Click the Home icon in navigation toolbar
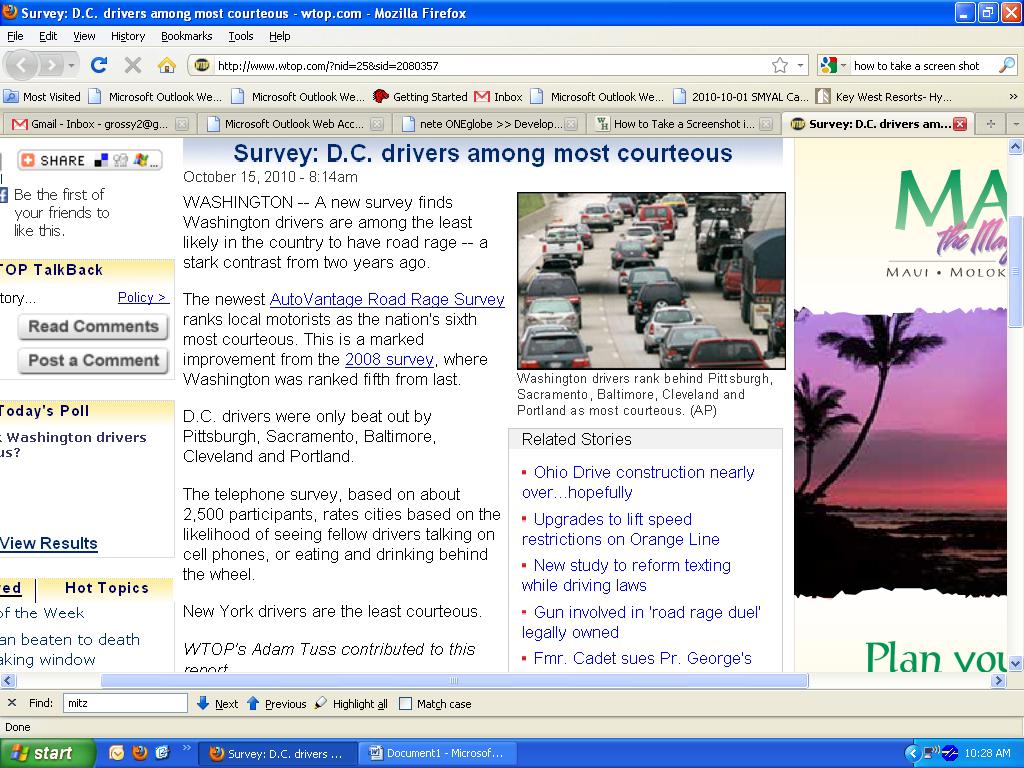Viewport: 1024px width, 768px height. click(x=167, y=65)
